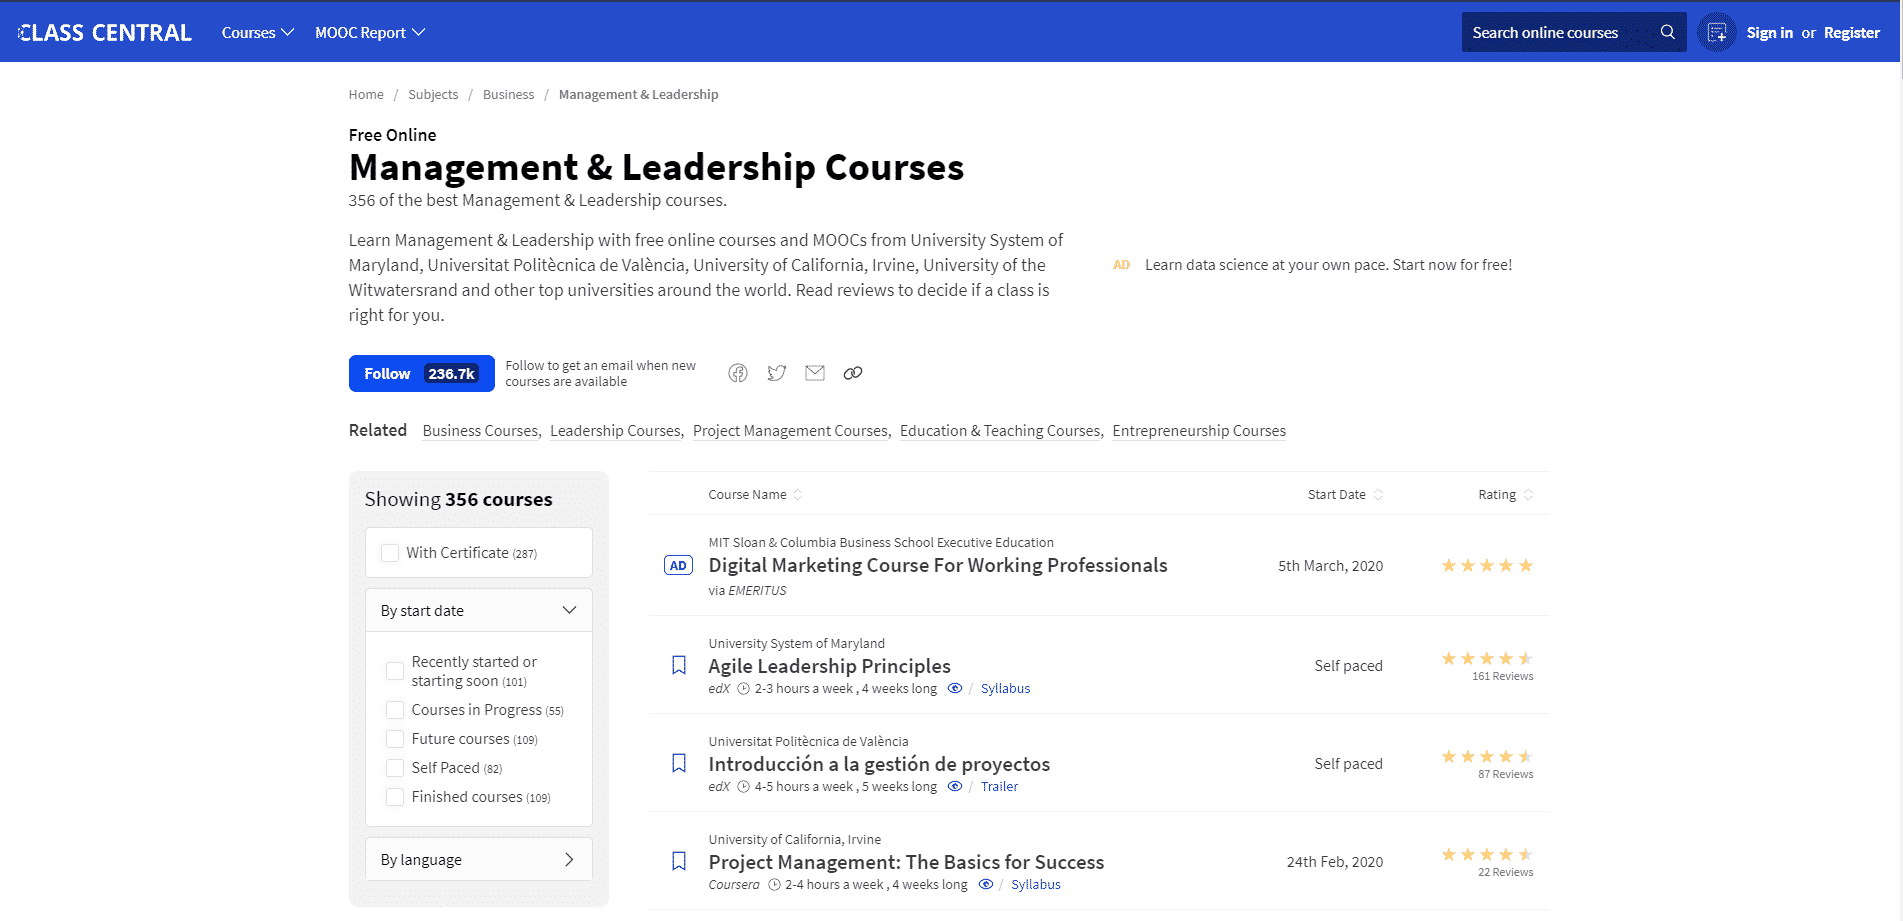Collapse the By start date filter section

(x=479, y=610)
